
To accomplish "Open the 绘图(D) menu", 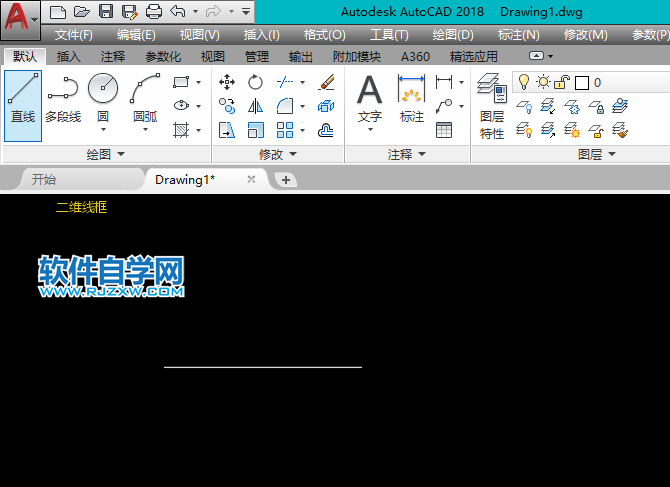I will [x=453, y=35].
